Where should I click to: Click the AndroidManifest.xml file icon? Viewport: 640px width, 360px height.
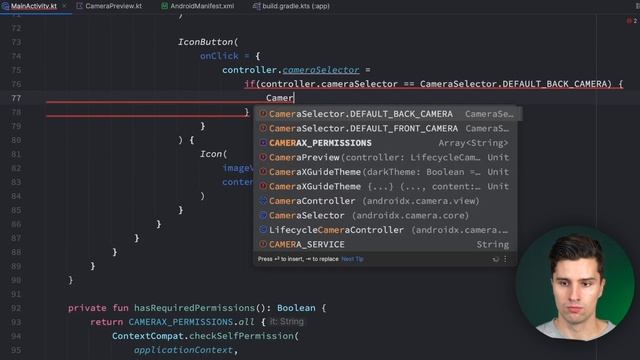point(164,6)
